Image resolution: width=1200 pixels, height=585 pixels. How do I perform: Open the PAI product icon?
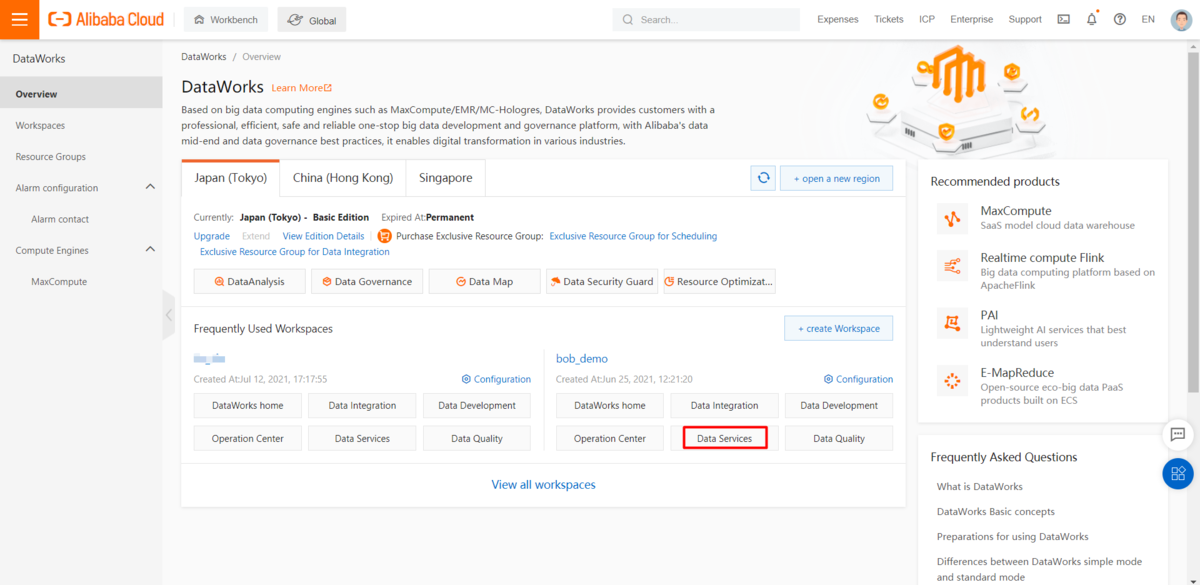tap(952, 322)
